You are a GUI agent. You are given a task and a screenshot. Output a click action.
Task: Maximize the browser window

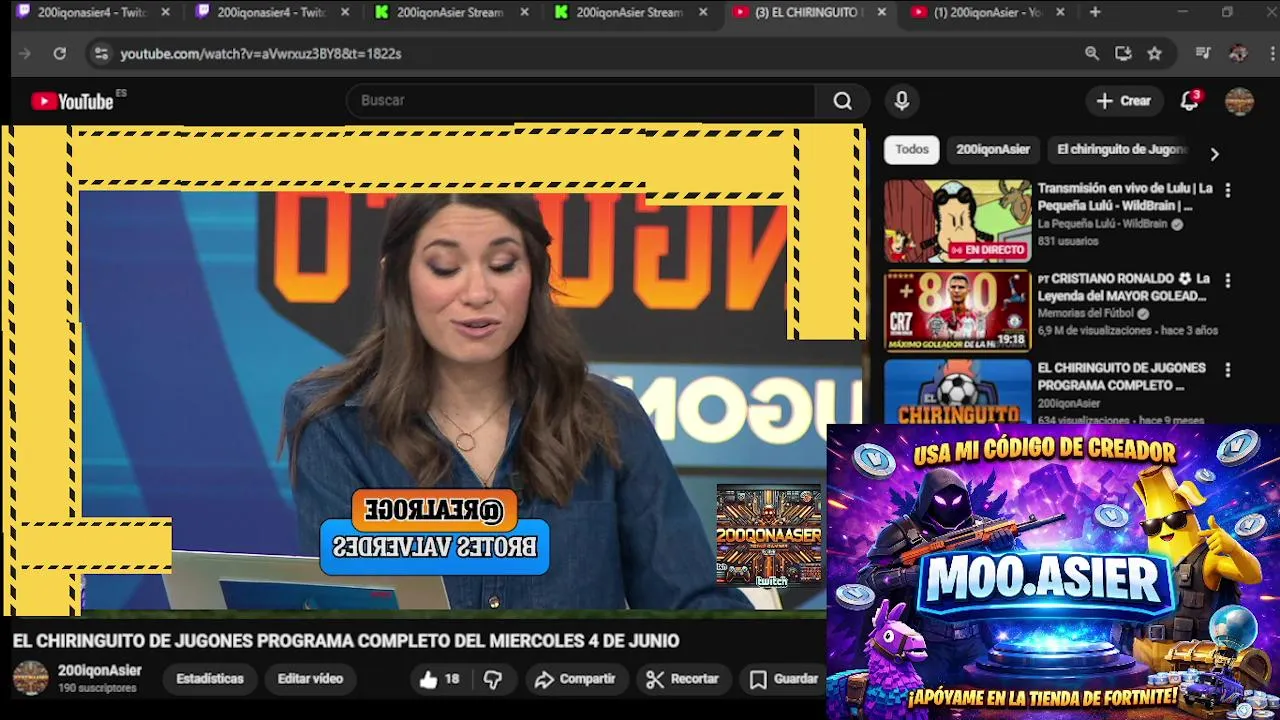(x=1227, y=12)
